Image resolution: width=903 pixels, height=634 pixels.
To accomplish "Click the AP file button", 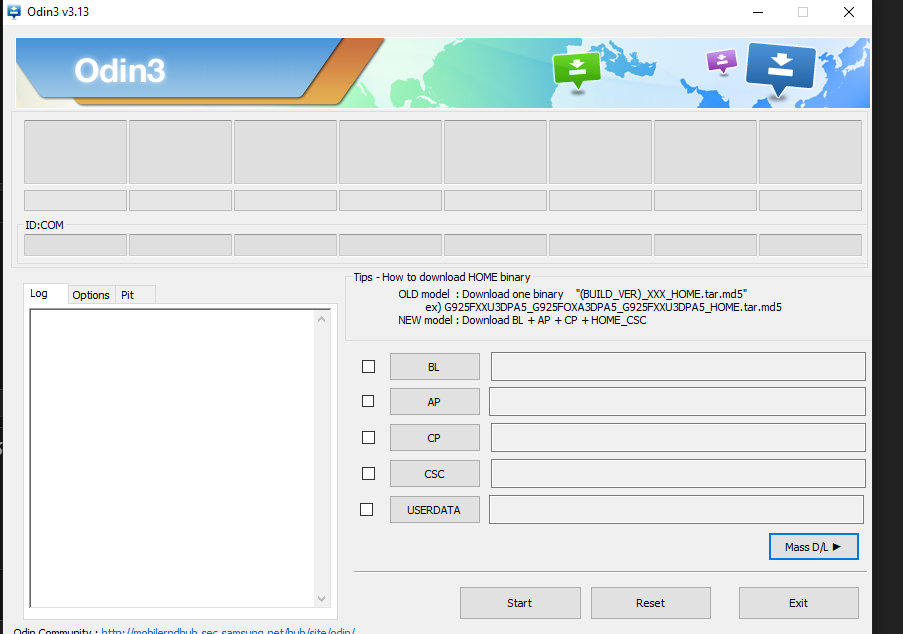I will (435, 402).
